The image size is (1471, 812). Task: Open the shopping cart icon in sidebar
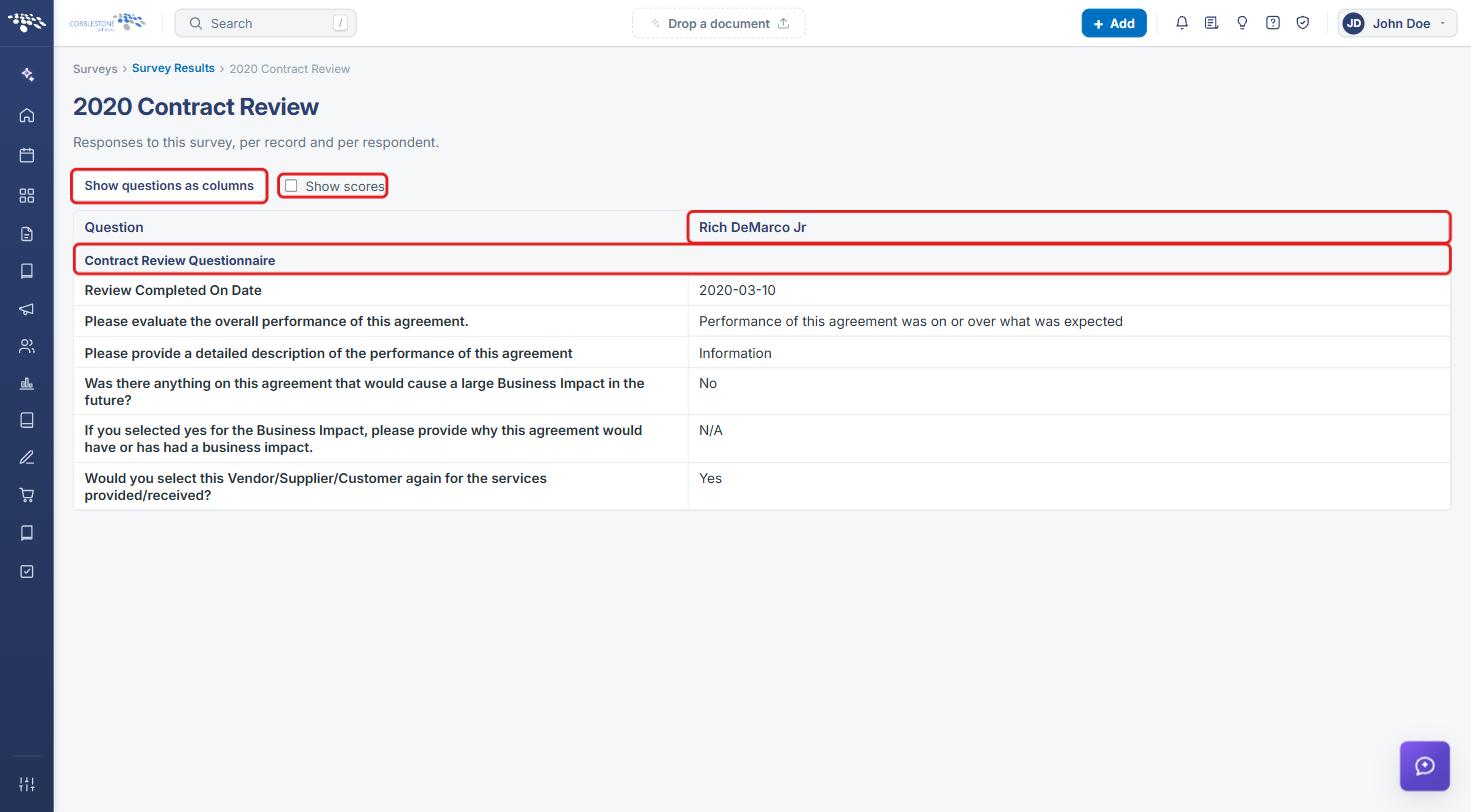(x=27, y=495)
